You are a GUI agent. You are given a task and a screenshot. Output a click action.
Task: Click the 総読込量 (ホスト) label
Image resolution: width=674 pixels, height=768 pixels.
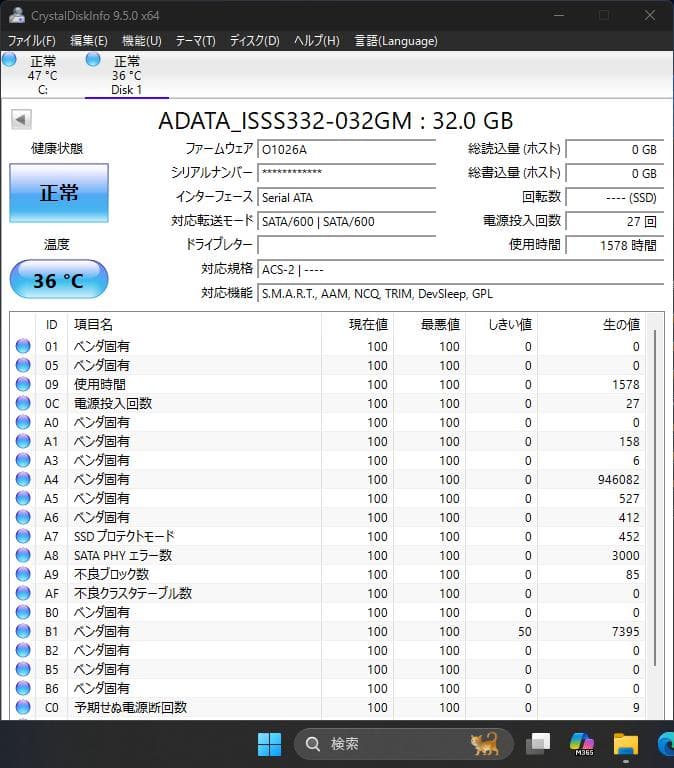[514, 148]
